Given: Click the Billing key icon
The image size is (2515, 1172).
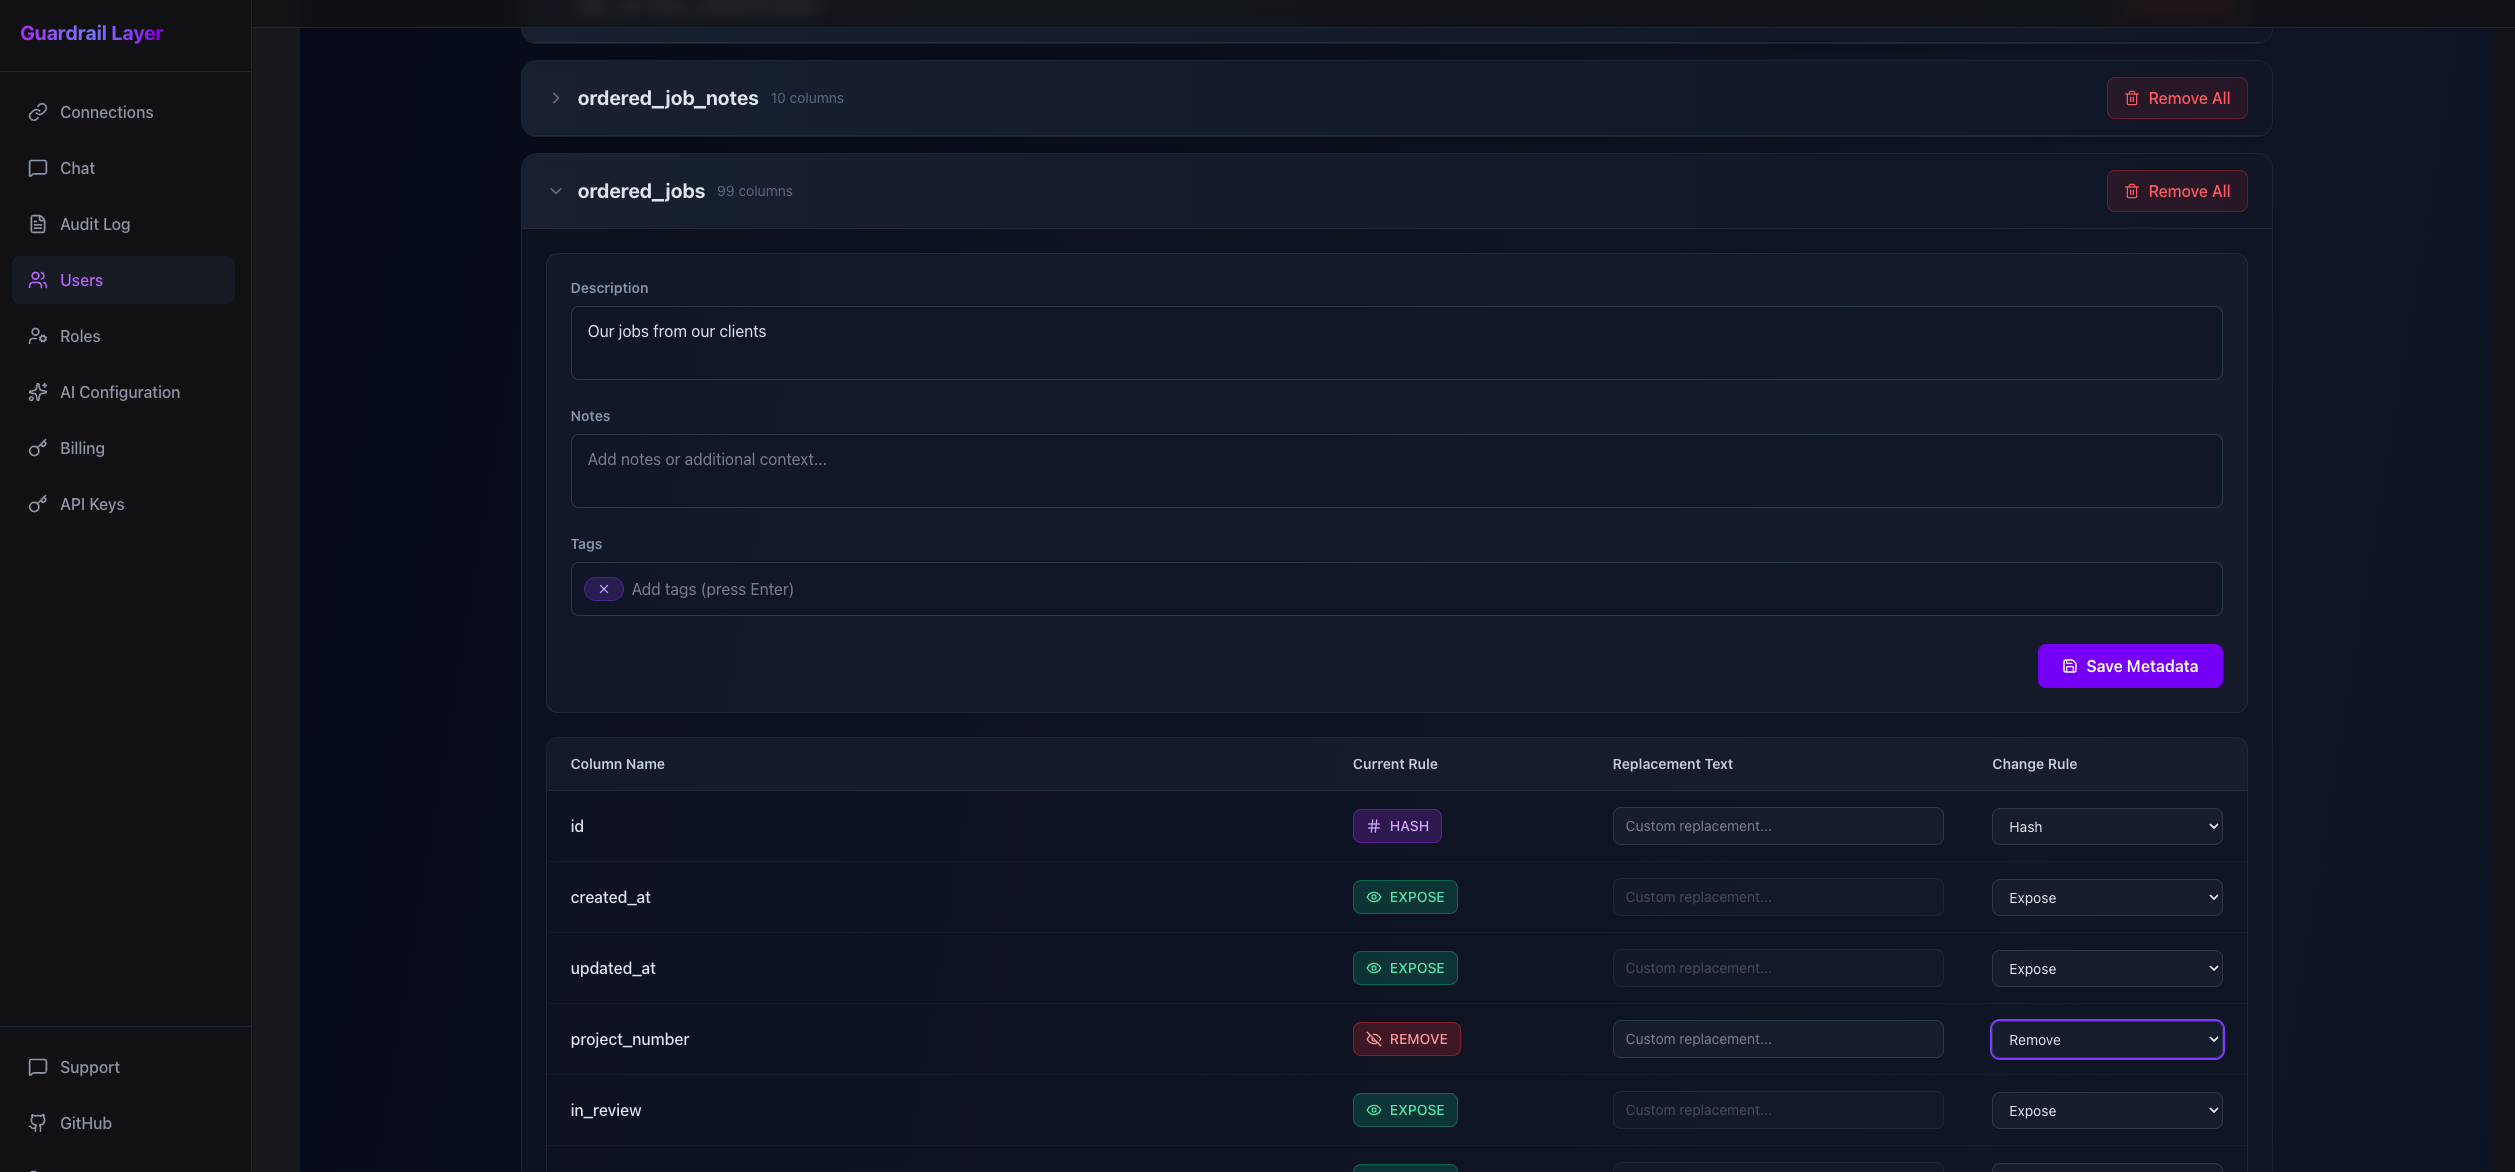Looking at the screenshot, I should tap(38, 448).
